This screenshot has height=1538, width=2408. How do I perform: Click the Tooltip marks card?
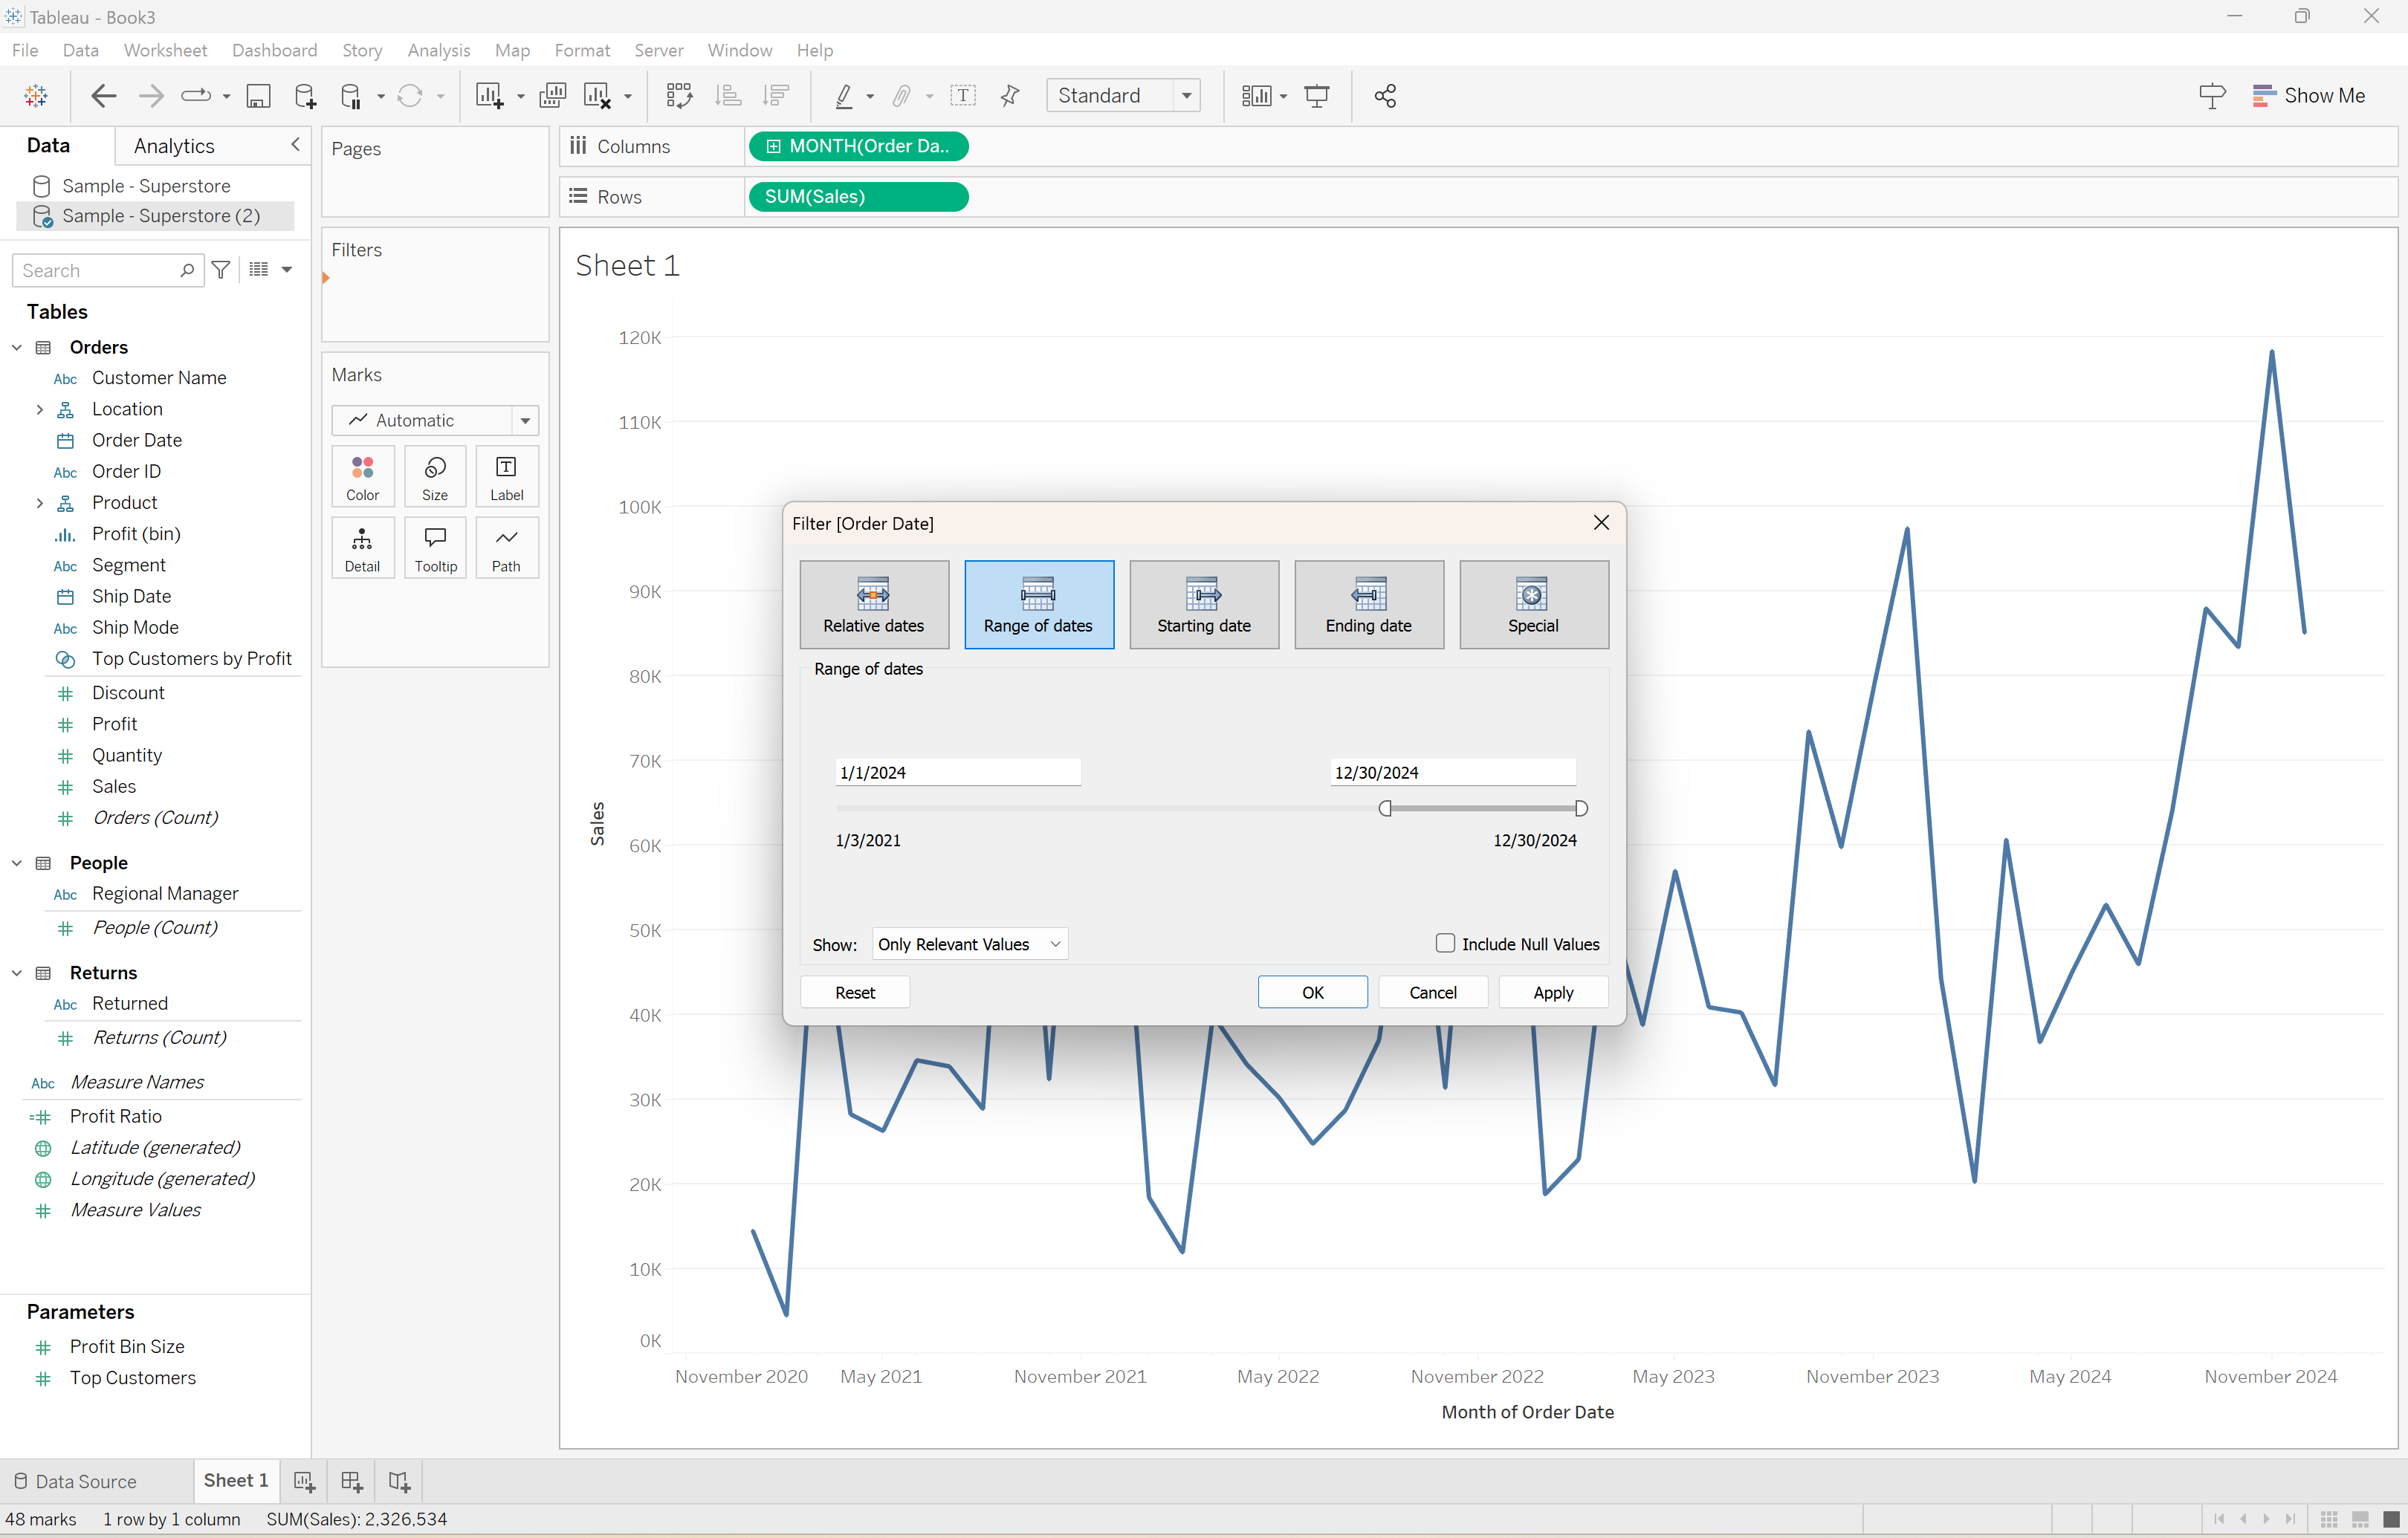tap(435, 548)
